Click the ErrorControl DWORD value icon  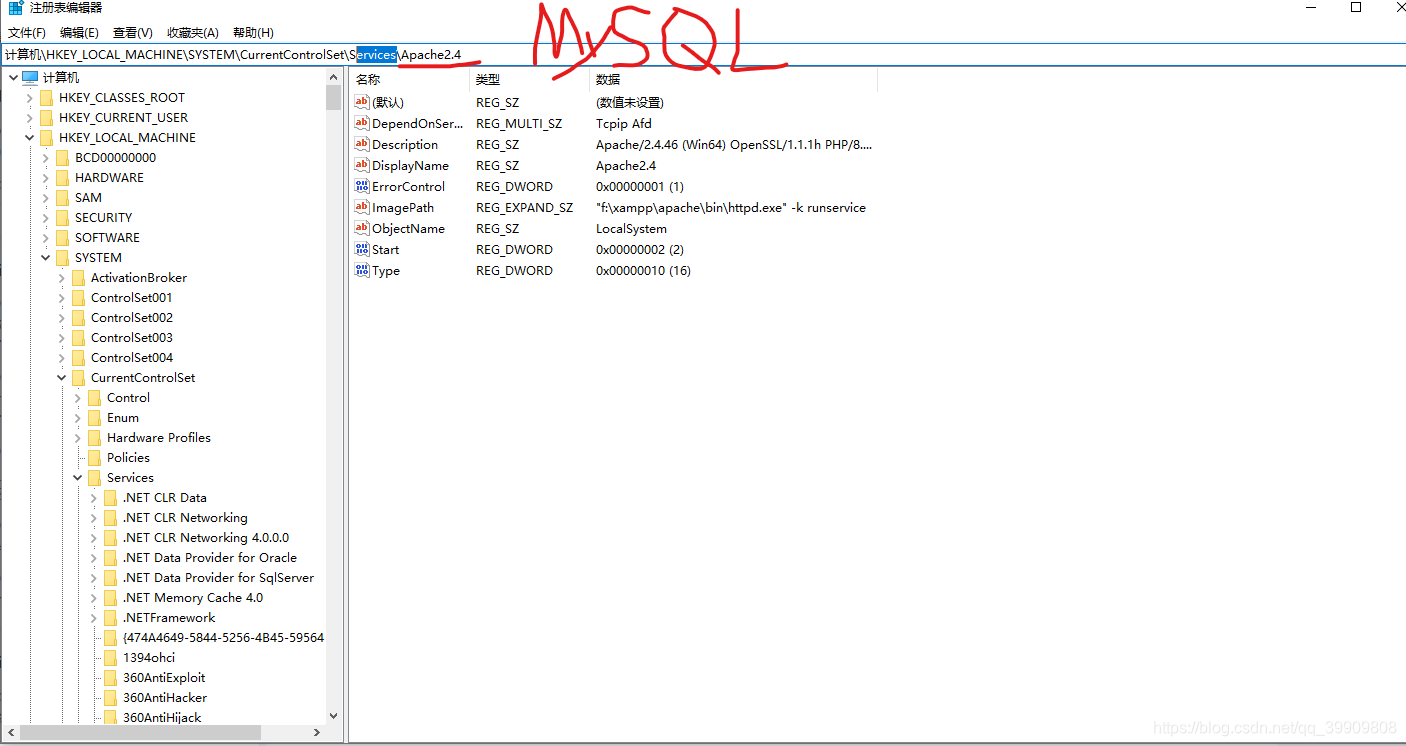tap(362, 186)
